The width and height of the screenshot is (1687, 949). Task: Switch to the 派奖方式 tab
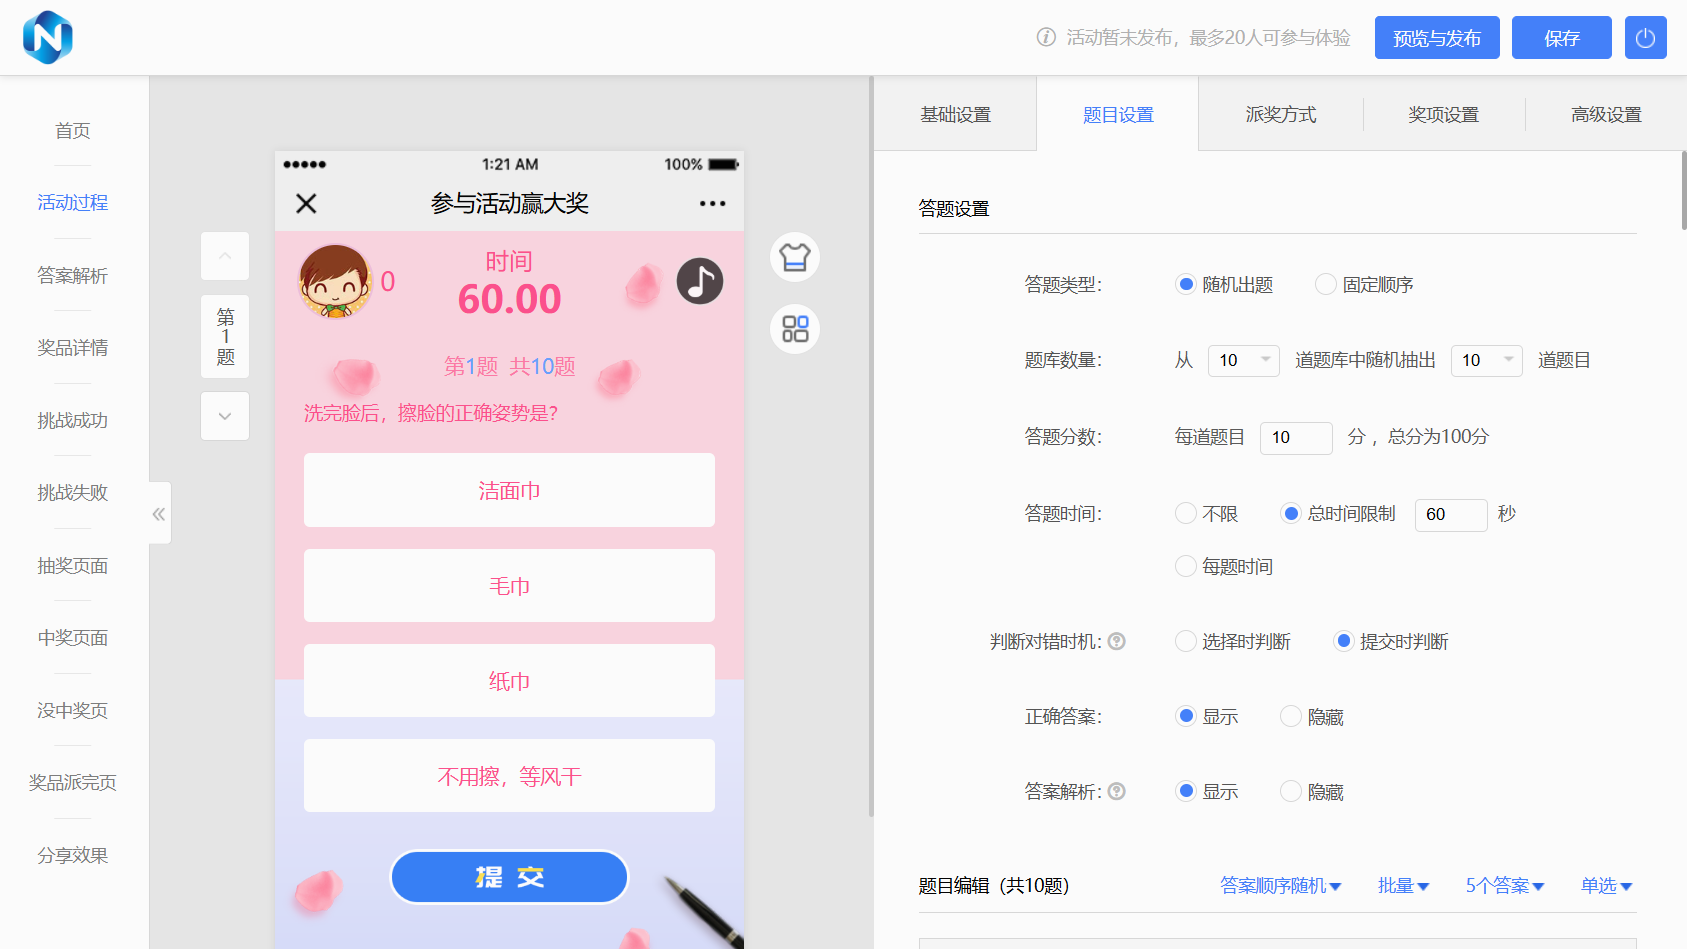coord(1281,114)
